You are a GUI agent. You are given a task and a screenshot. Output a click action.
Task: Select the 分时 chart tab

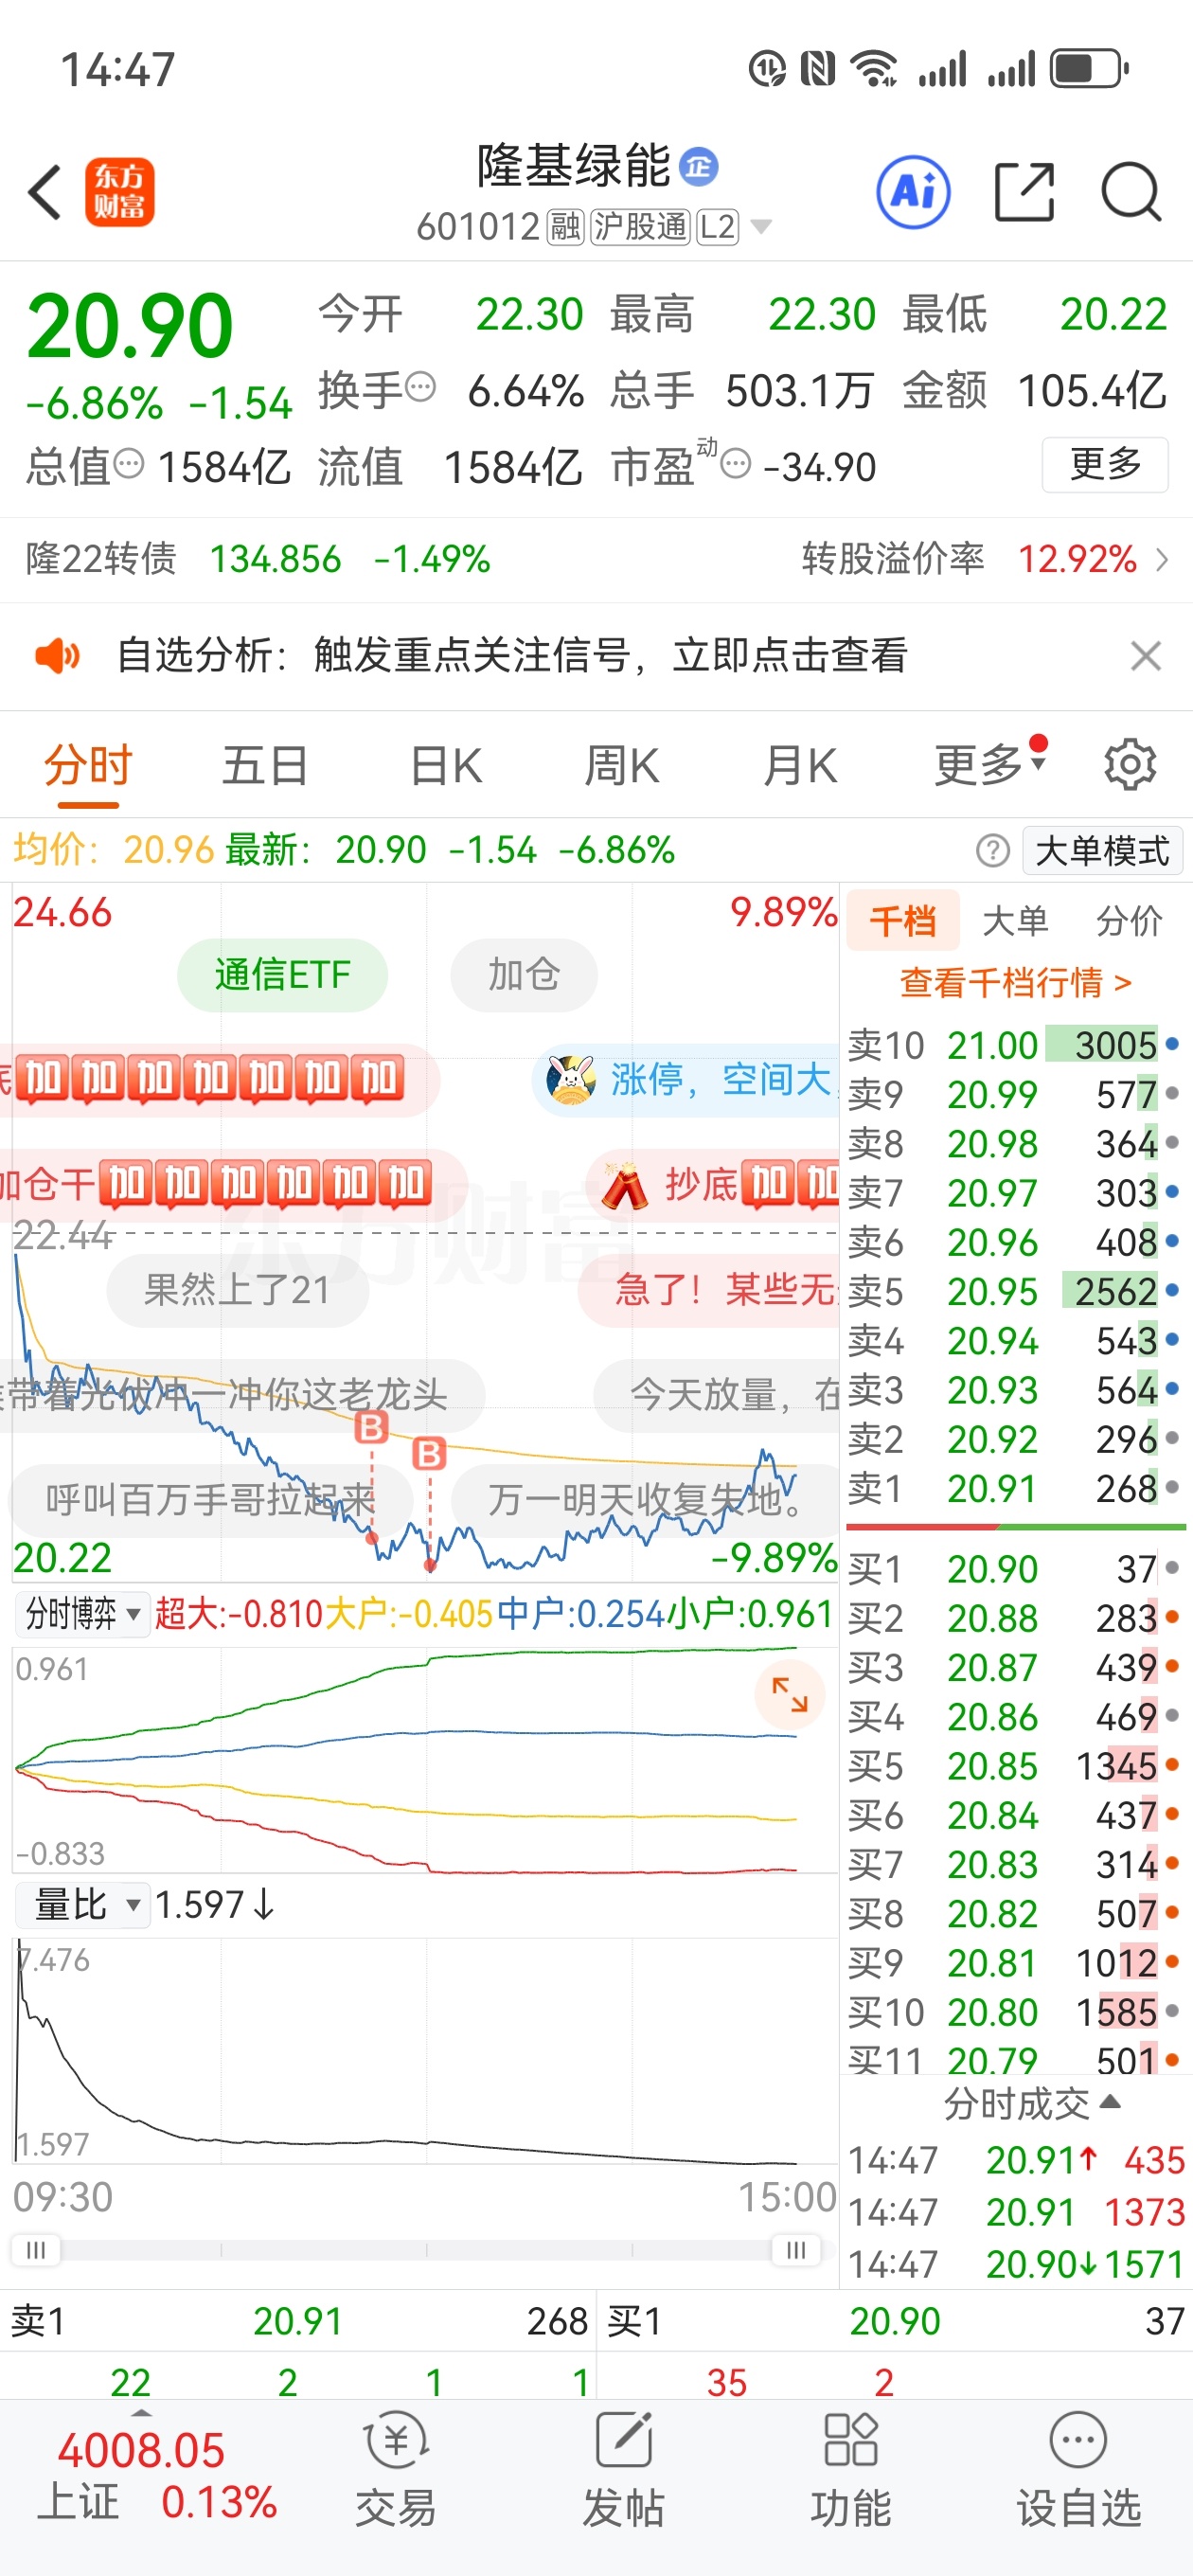click(88, 767)
